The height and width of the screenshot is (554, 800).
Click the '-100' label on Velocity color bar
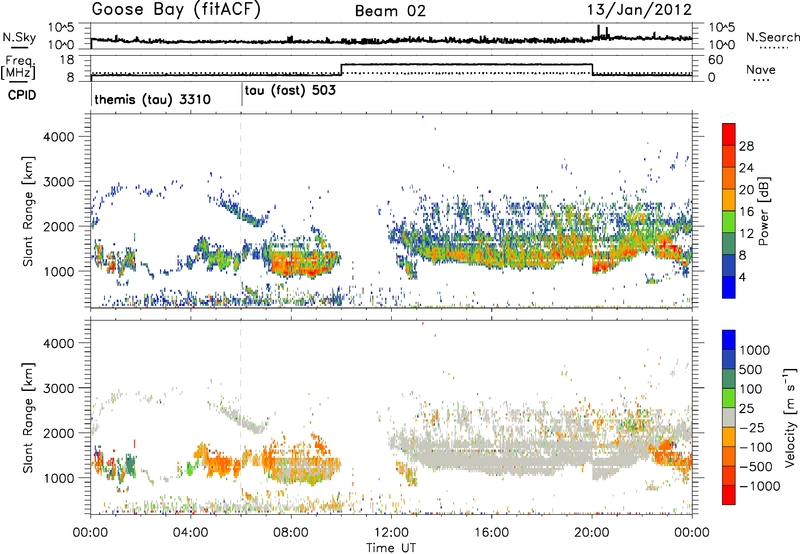pyautogui.click(x=756, y=447)
